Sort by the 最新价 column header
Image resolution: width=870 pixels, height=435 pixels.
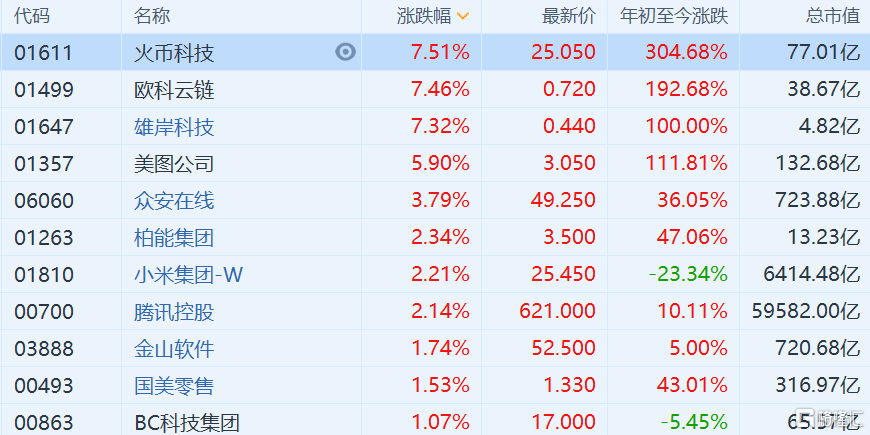tap(568, 17)
